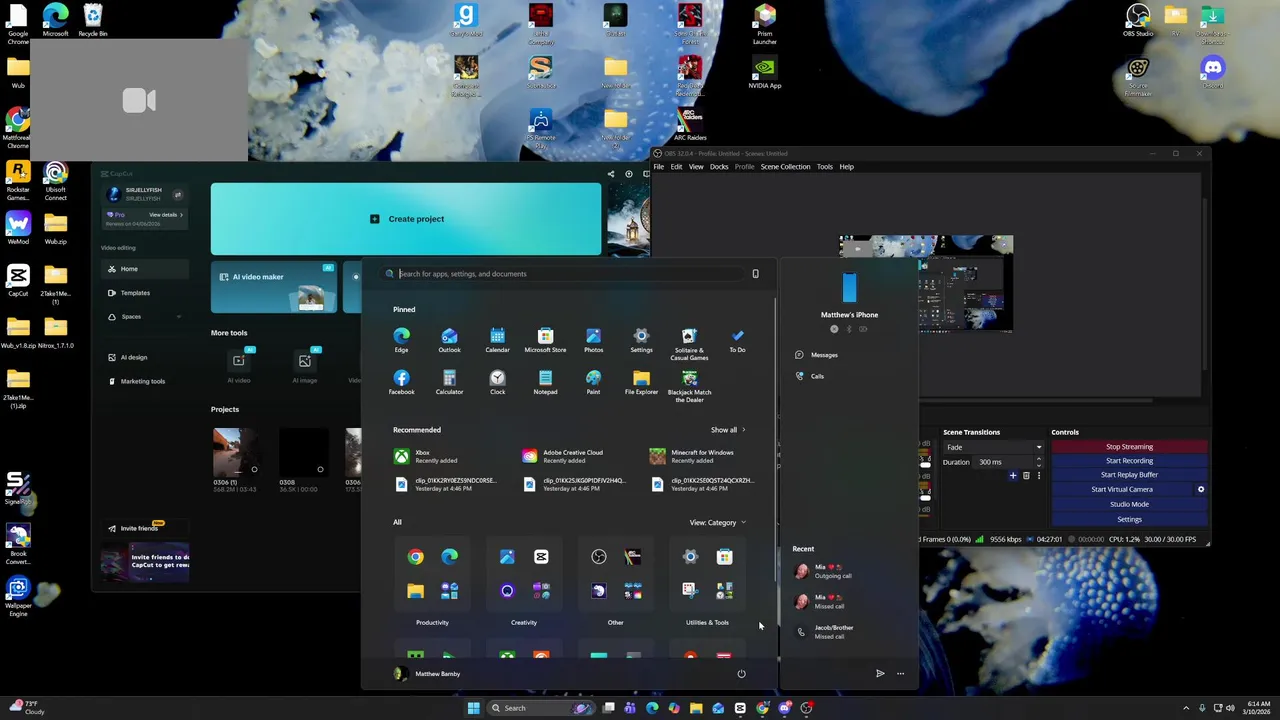
Task: Open the pinned Calendar app
Action: 497,340
